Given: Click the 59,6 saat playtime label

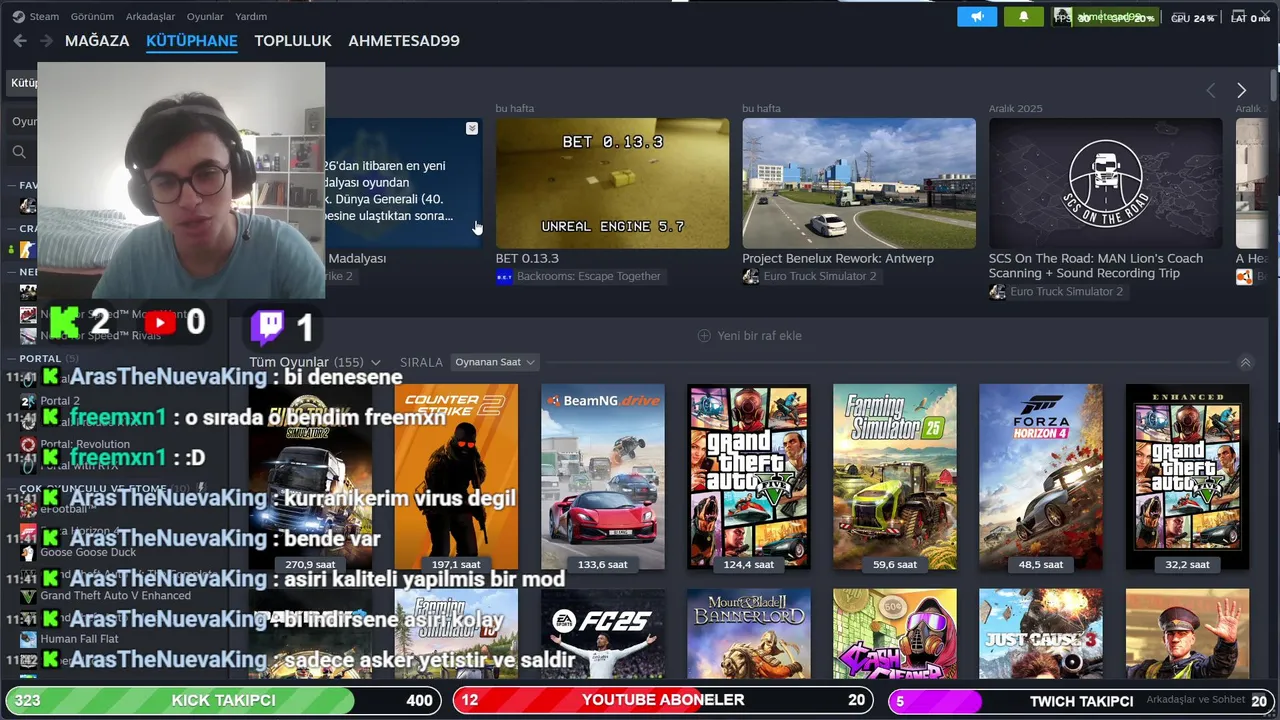Looking at the screenshot, I should (895, 564).
